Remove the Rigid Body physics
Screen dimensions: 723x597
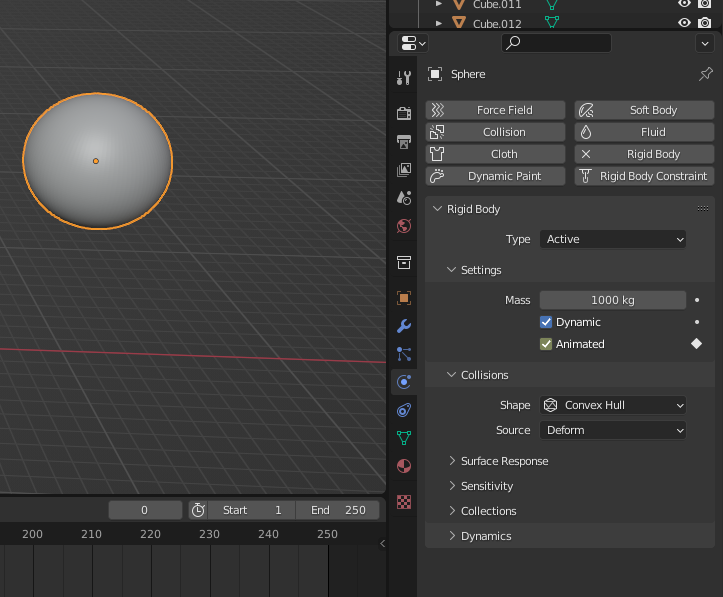pyautogui.click(x=644, y=154)
